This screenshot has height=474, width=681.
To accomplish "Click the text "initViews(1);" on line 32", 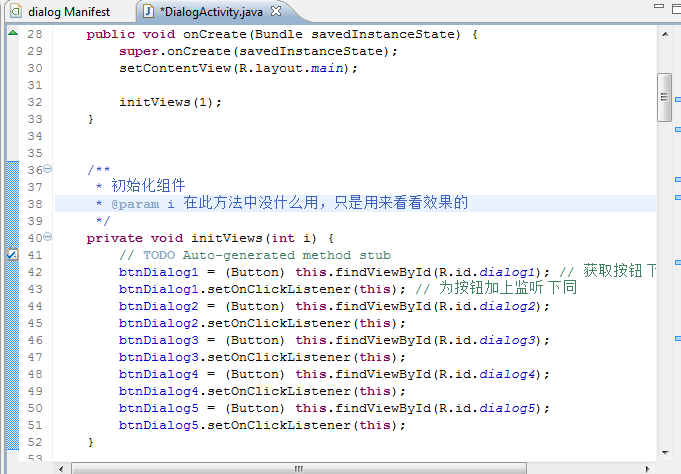I will pyautogui.click(x=170, y=102).
